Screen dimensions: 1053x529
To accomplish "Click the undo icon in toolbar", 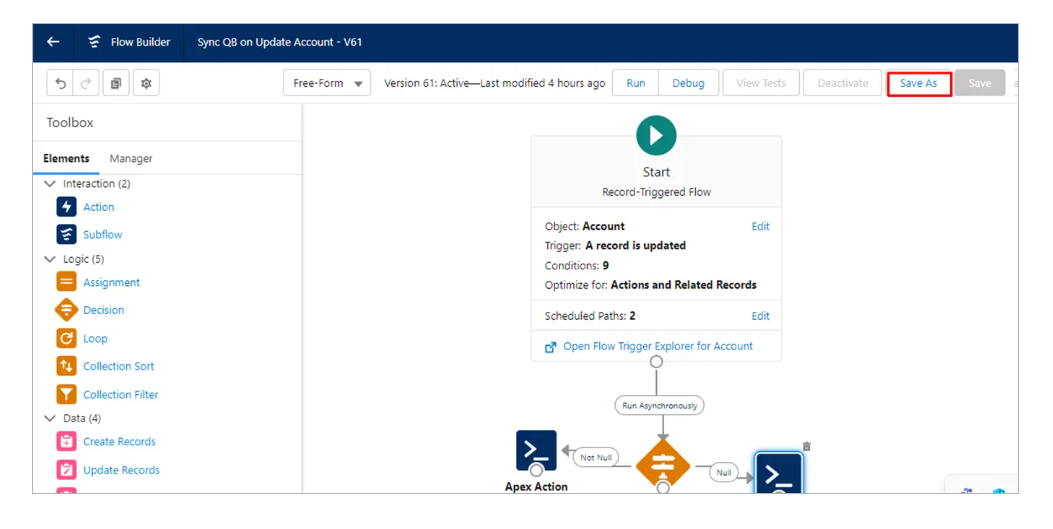I will click(61, 83).
